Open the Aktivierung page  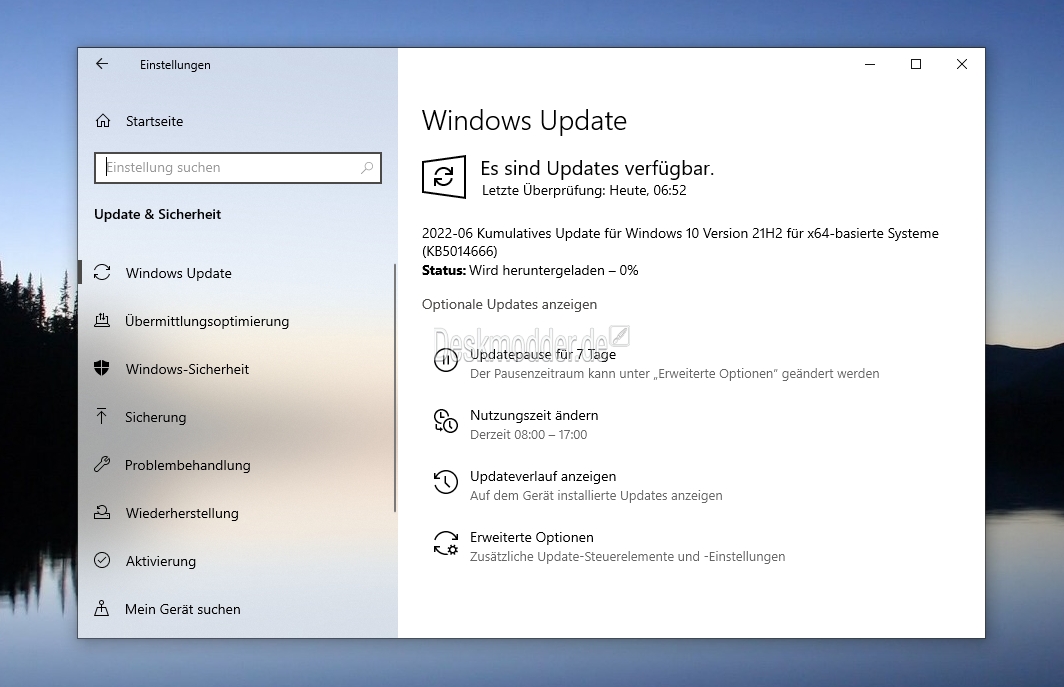point(160,561)
